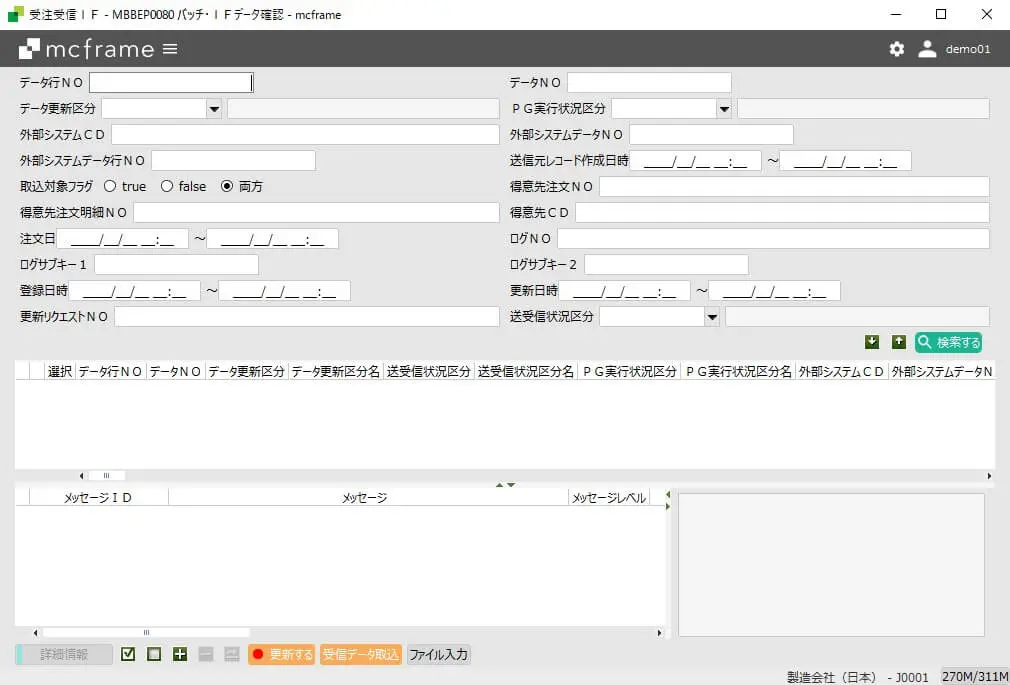Click the 更新日時 end date field

[775, 291]
